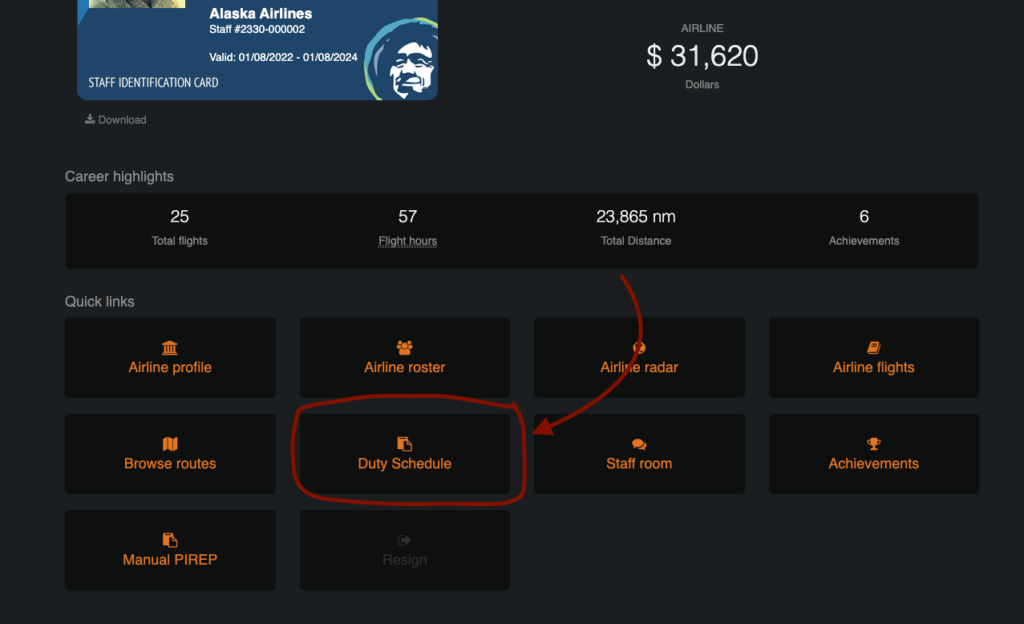Image resolution: width=1024 pixels, height=624 pixels.
Task: Click the sign-out icon above Resign
Action: (404, 540)
